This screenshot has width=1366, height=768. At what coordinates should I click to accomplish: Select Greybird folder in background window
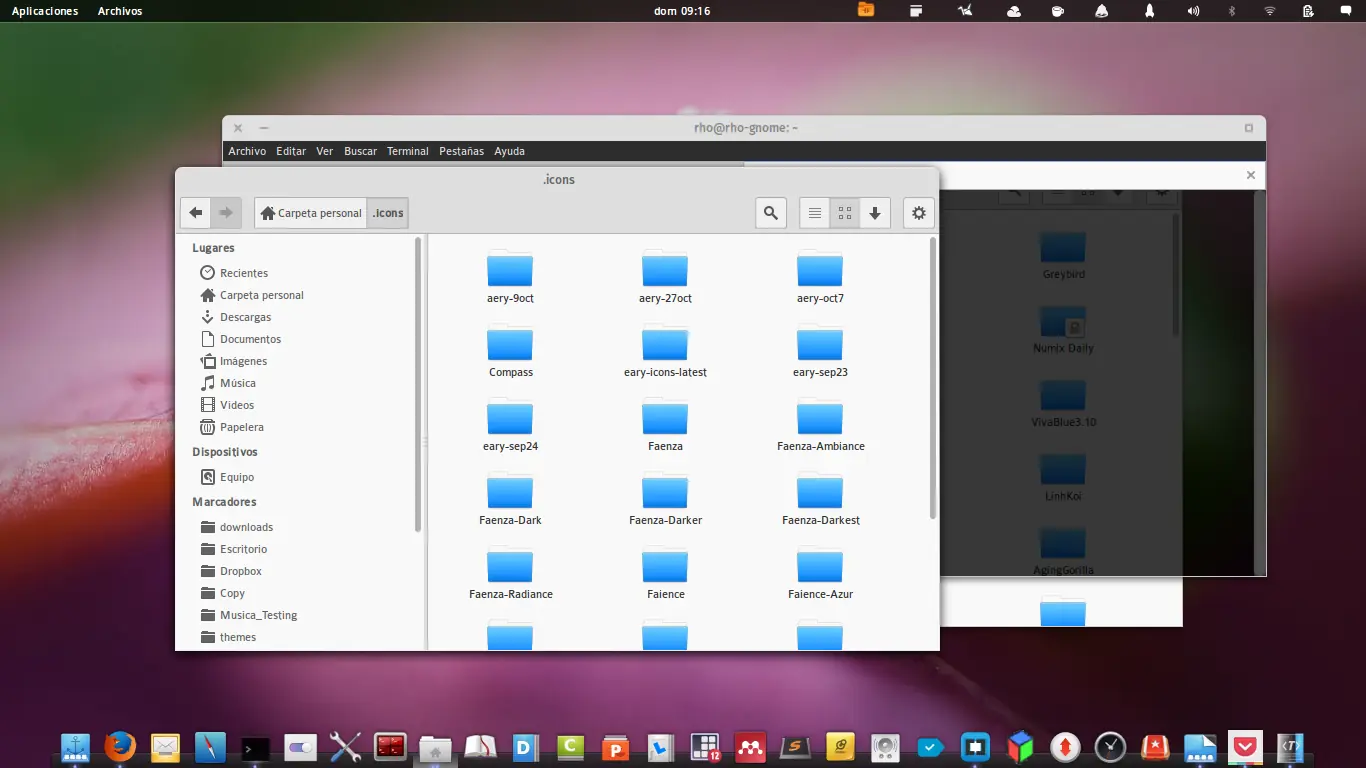tap(1063, 256)
